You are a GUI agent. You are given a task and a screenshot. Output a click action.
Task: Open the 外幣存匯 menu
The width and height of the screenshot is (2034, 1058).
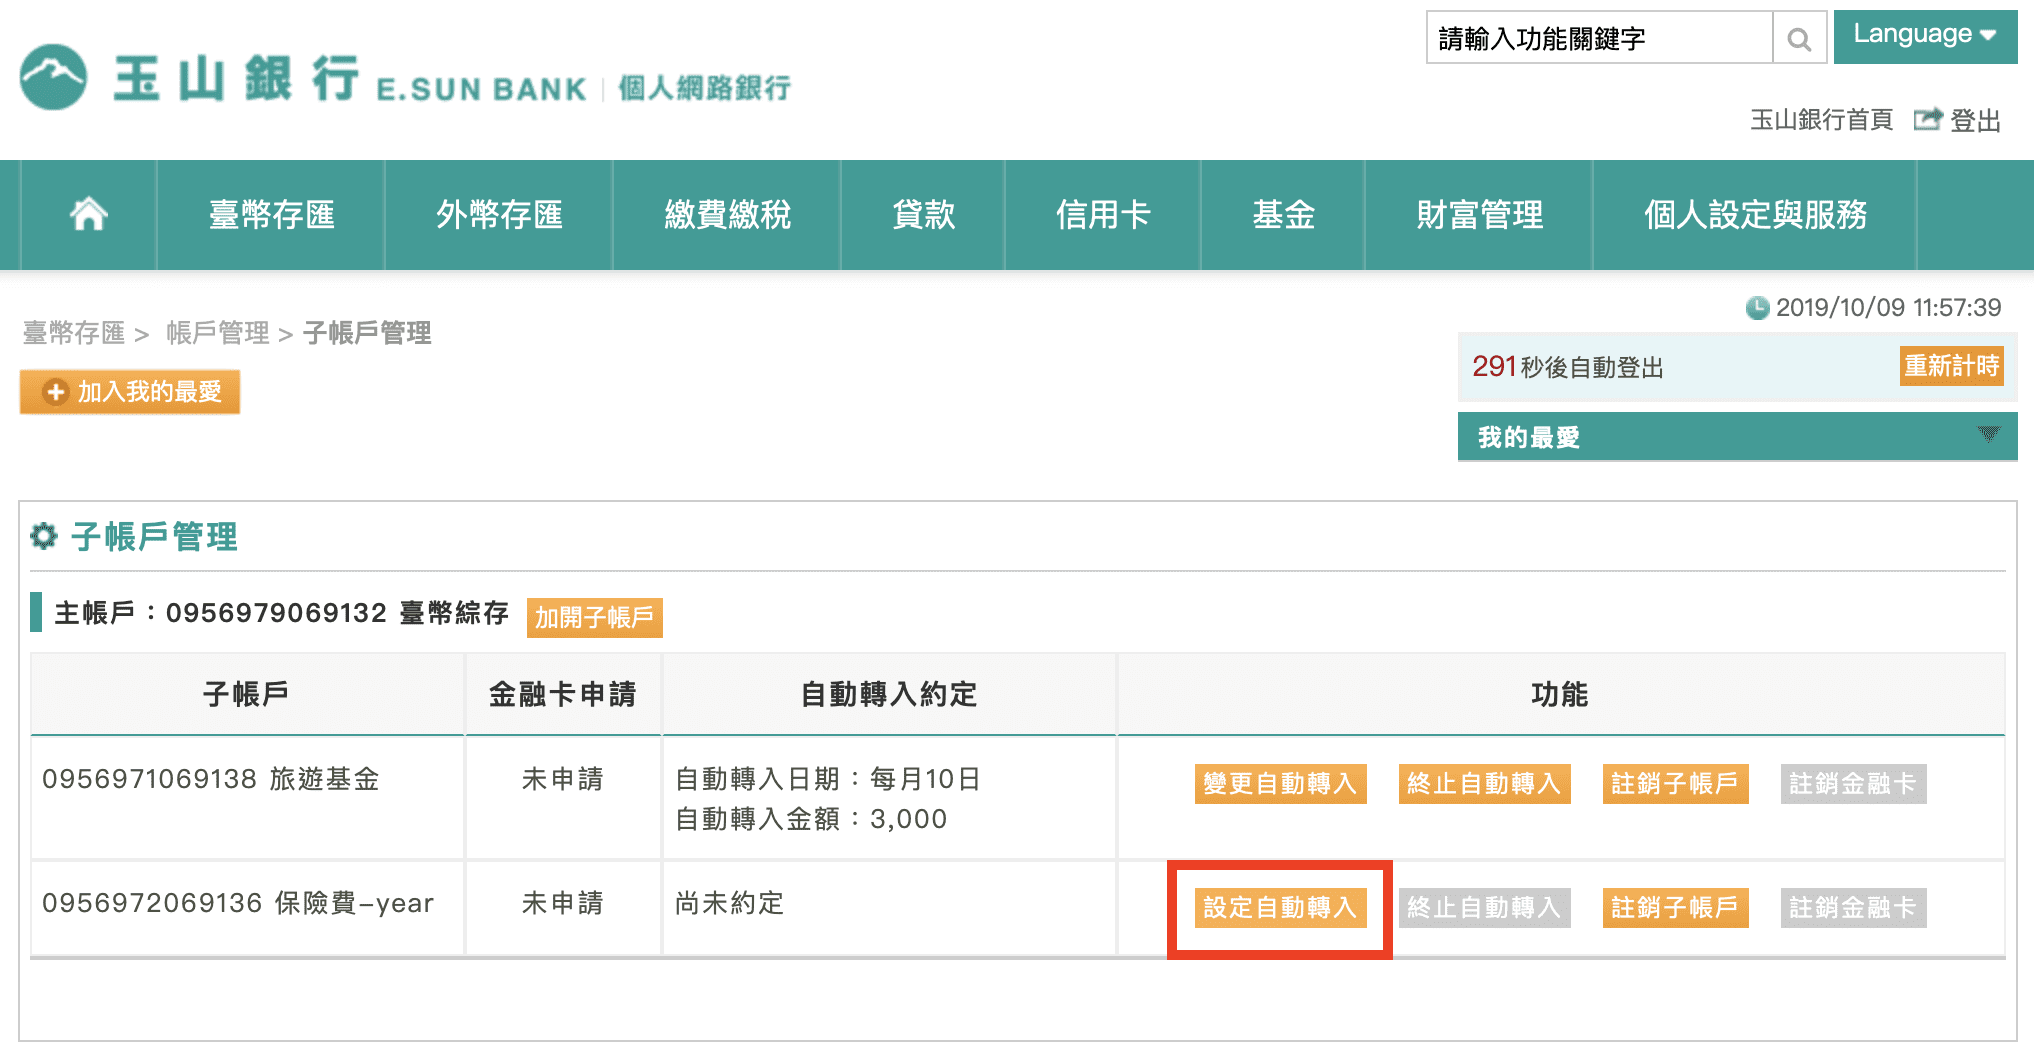click(499, 215)
